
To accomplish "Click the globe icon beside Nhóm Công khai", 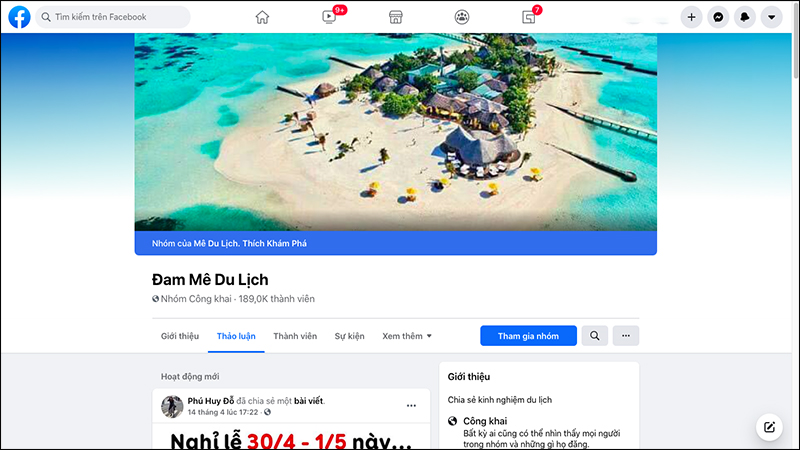I will click(x=155, y=299).
